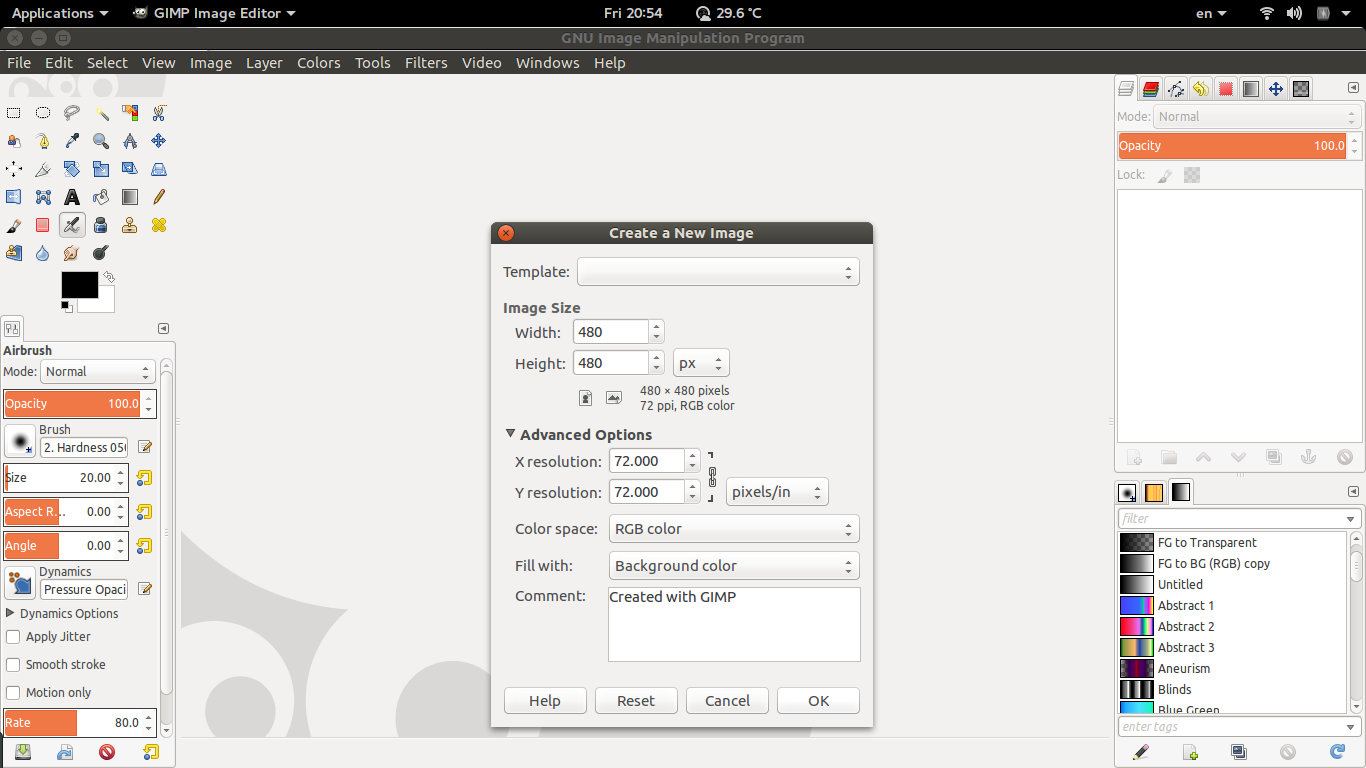Activate the Blend gradient tool
The width and height of the screenshot is (1366, 768).
pos(130,197)
